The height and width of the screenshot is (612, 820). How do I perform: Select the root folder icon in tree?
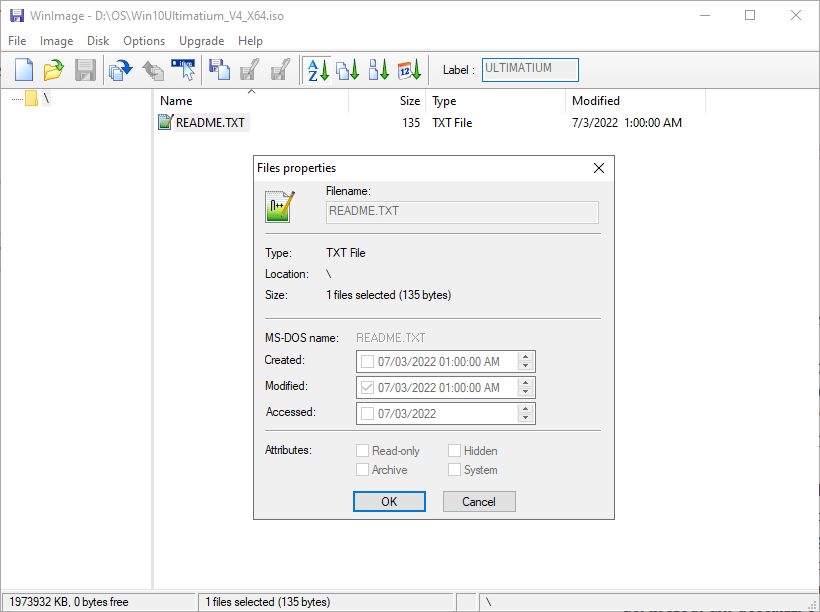coord(31,98)
